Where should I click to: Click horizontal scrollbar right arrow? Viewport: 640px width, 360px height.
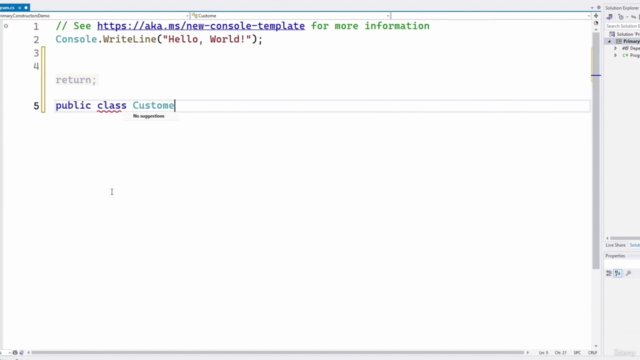[527, 352]
